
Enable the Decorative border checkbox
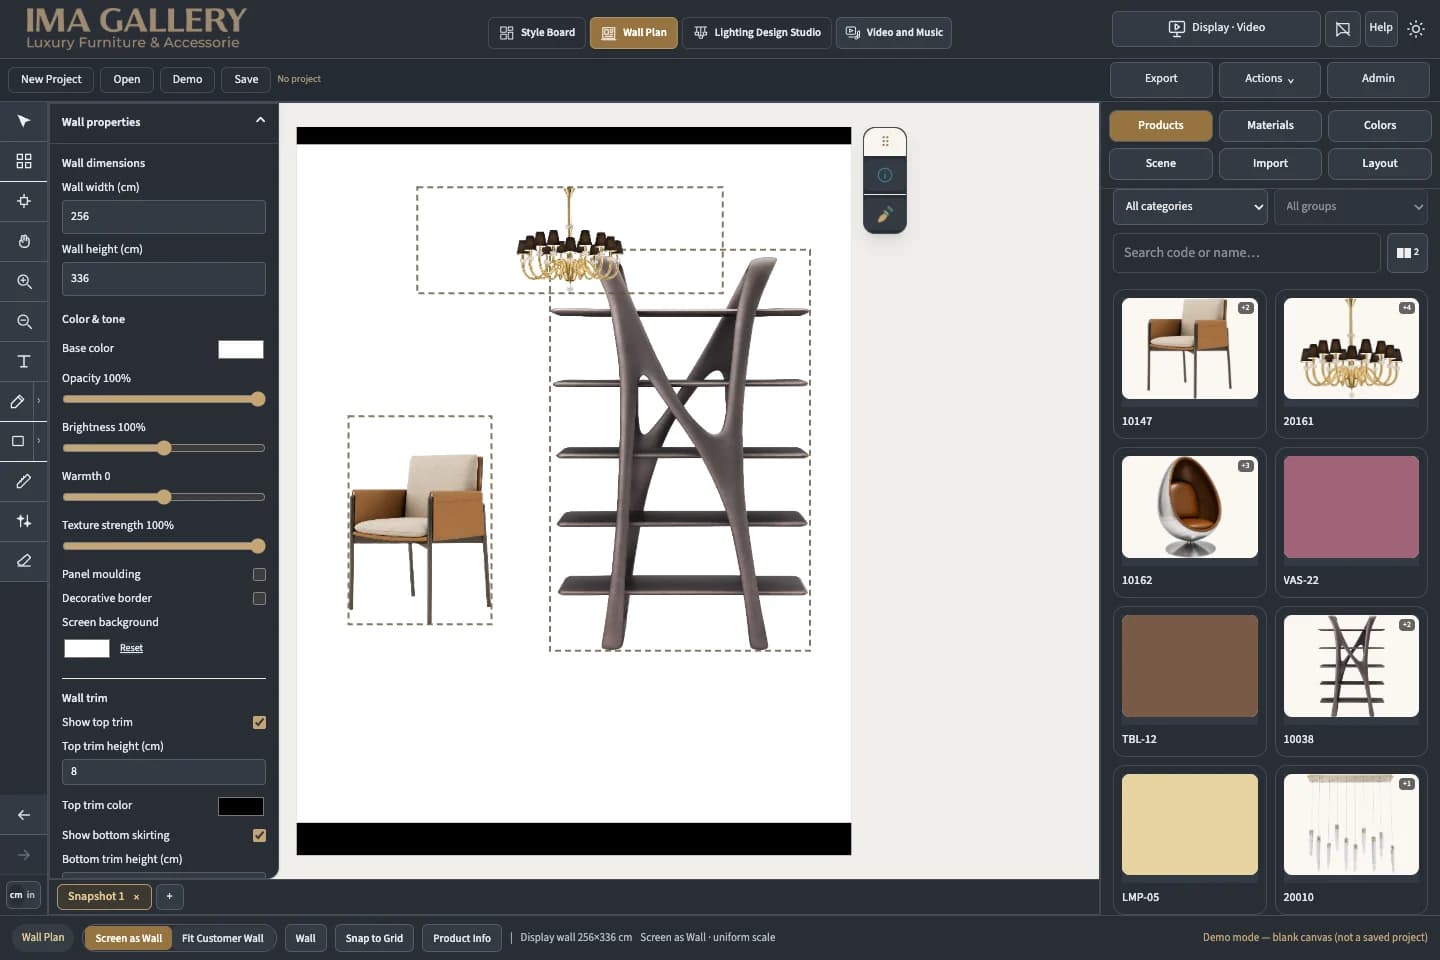259,599
